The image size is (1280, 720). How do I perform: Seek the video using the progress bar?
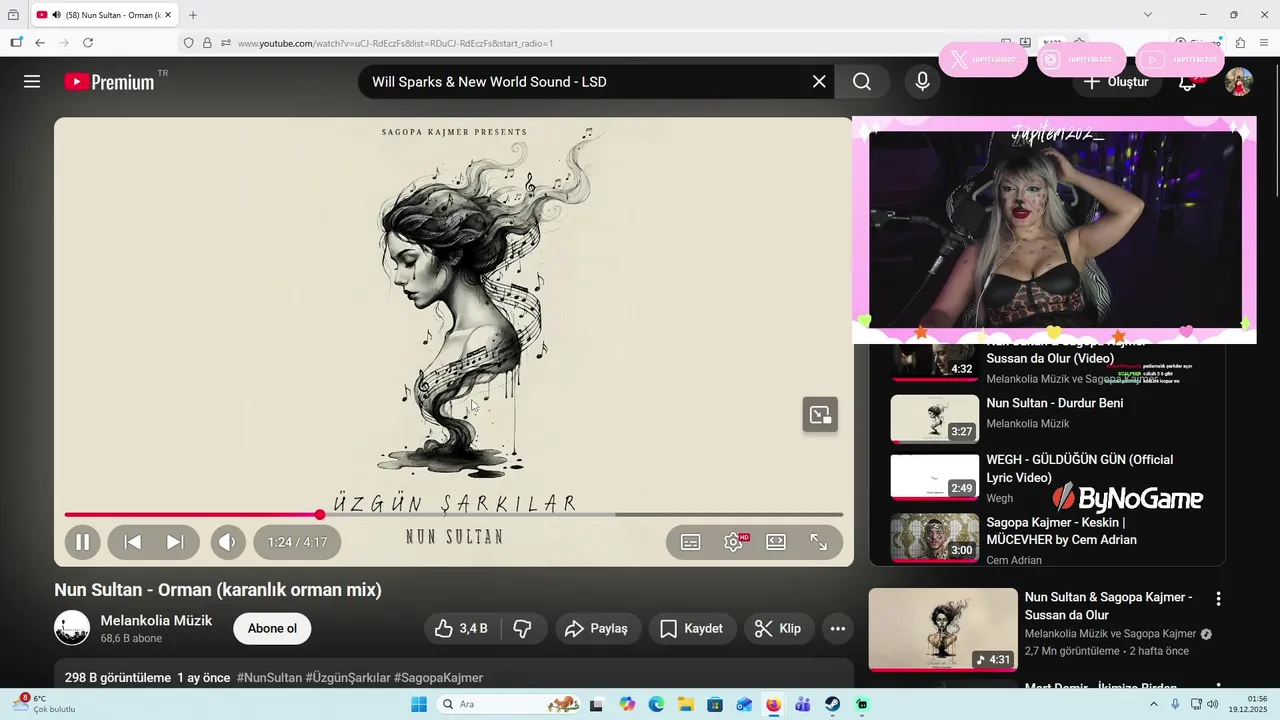pyautogui.click(x=454, y=515)
